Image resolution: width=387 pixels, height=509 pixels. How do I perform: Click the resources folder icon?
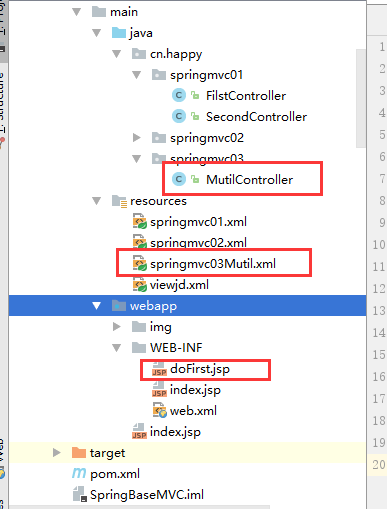119,201
